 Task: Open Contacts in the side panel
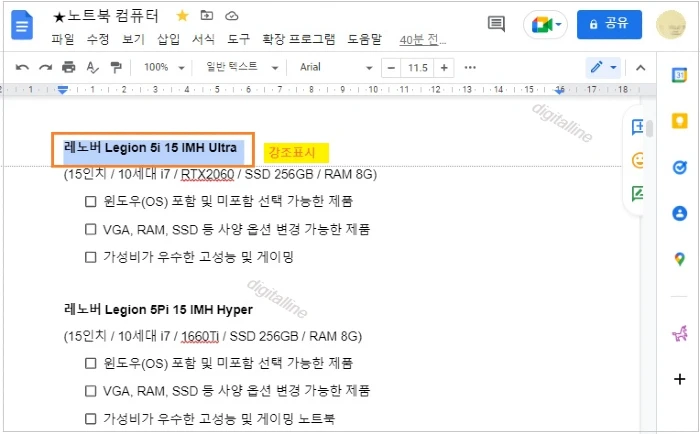point(679,213)
